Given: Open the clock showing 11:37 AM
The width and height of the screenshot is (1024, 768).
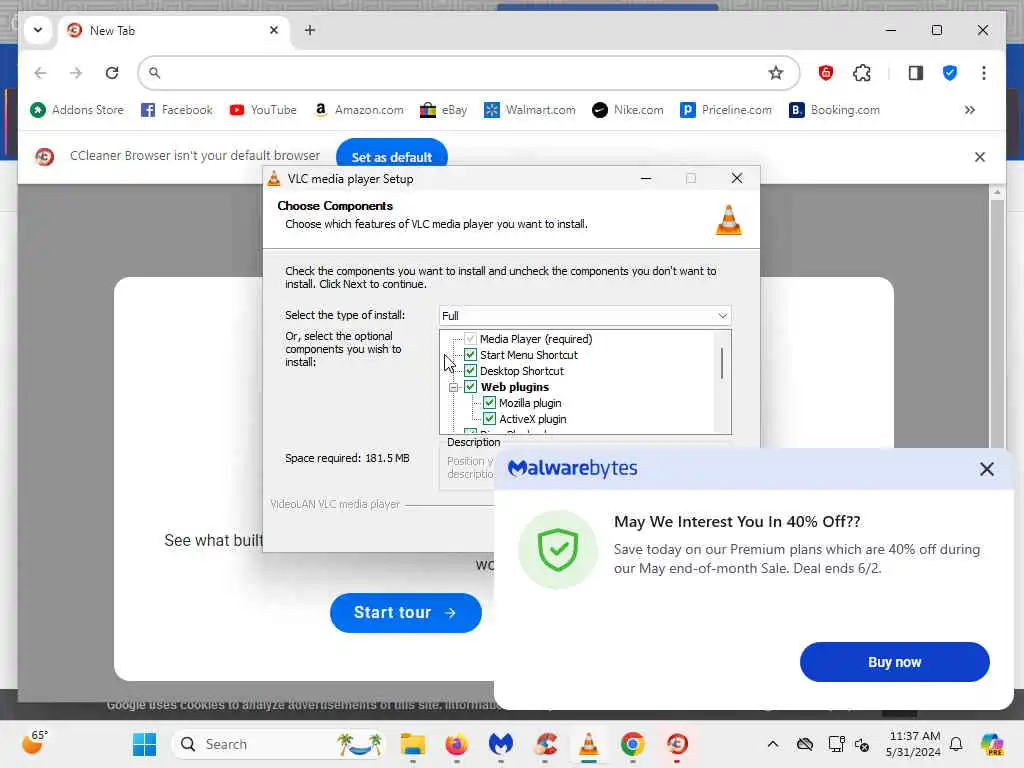Looking at the screenshot, I should click(913, 744).
